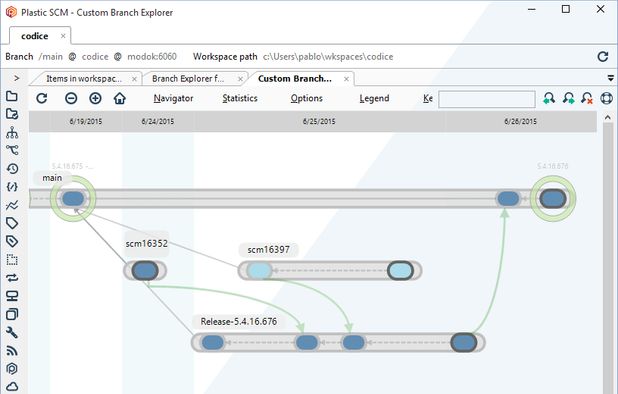618x394 pixels.
Task: Click the red-x headset toolbar icon
Action: [587, 98]
